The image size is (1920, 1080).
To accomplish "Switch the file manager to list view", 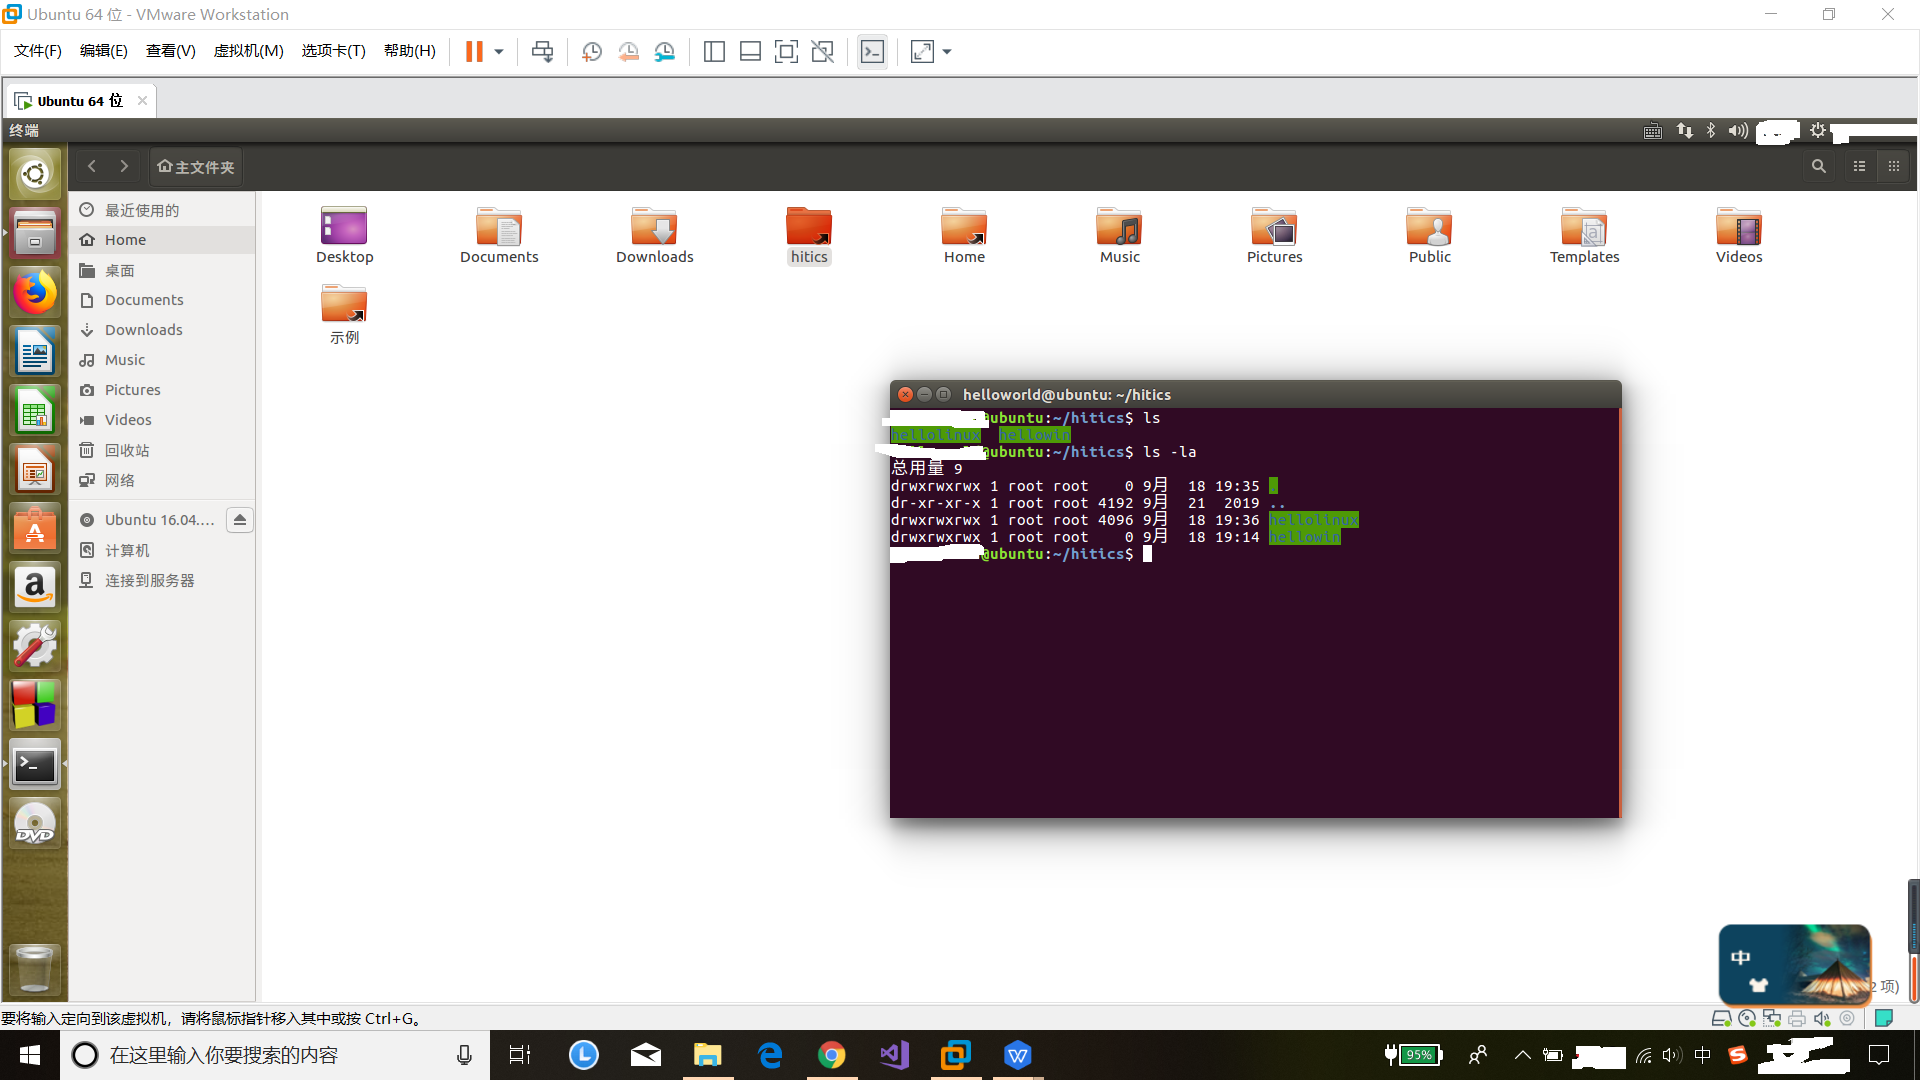I will click(1859, 166).
